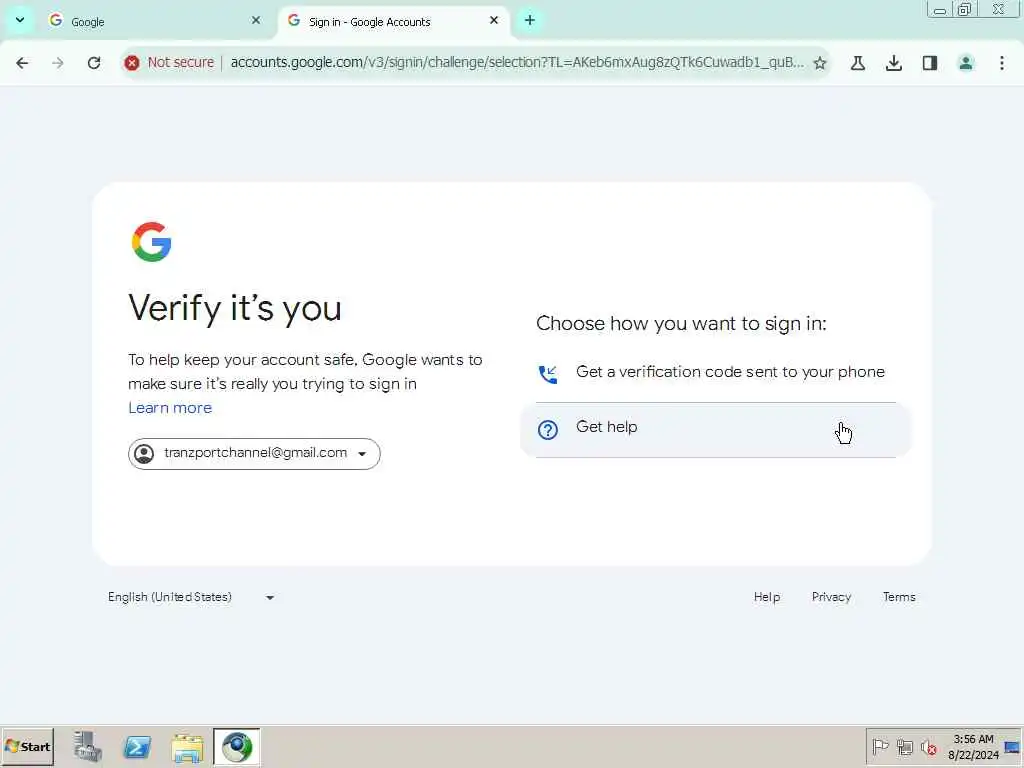Click the muted volume tray icon
The width and height of the screenshot is (1024, 768).
point(928,747)
